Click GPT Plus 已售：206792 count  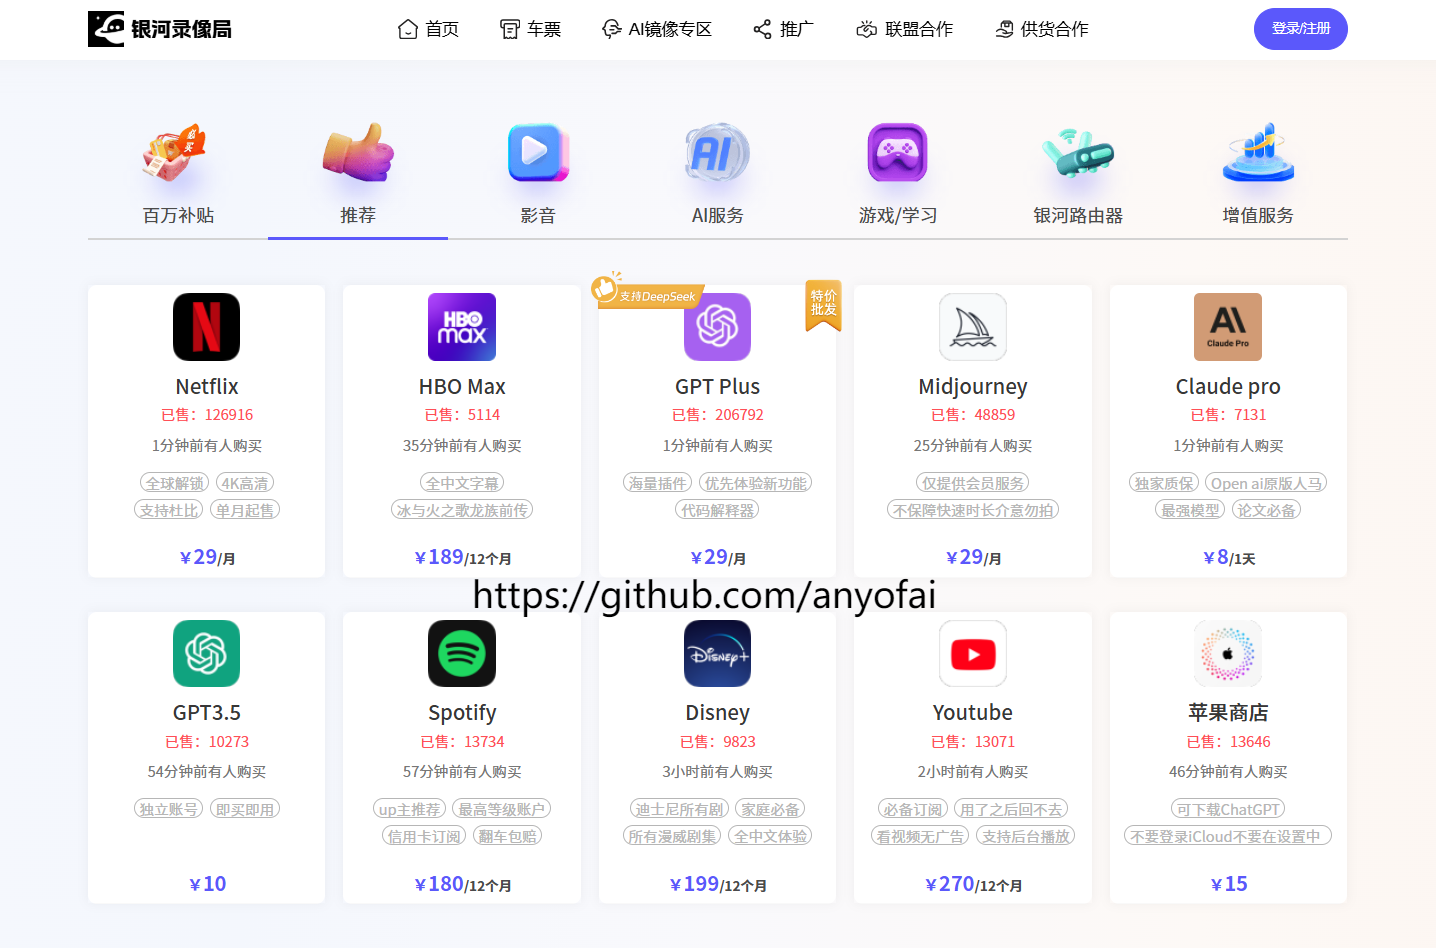[717, 415]
